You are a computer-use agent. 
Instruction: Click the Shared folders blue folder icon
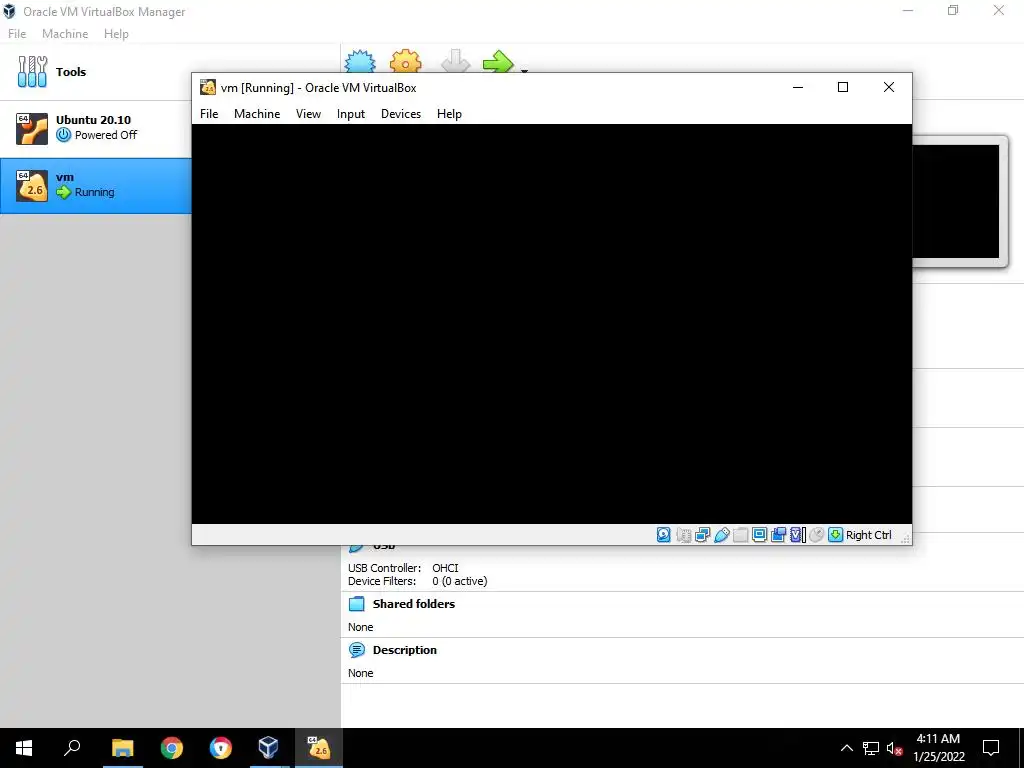tap(357, 604)
